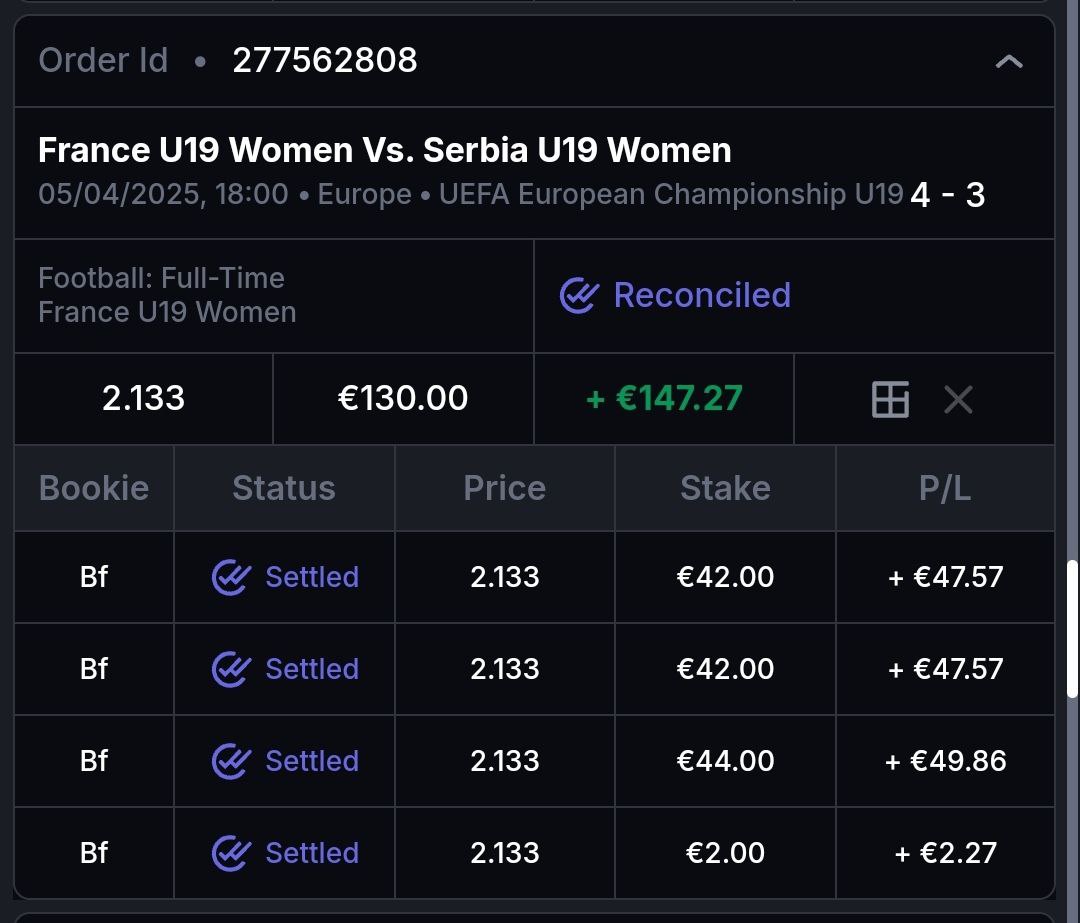Click the +€147.27 total profit value
Screen dimensions: 1080x923
click(664, 398)
